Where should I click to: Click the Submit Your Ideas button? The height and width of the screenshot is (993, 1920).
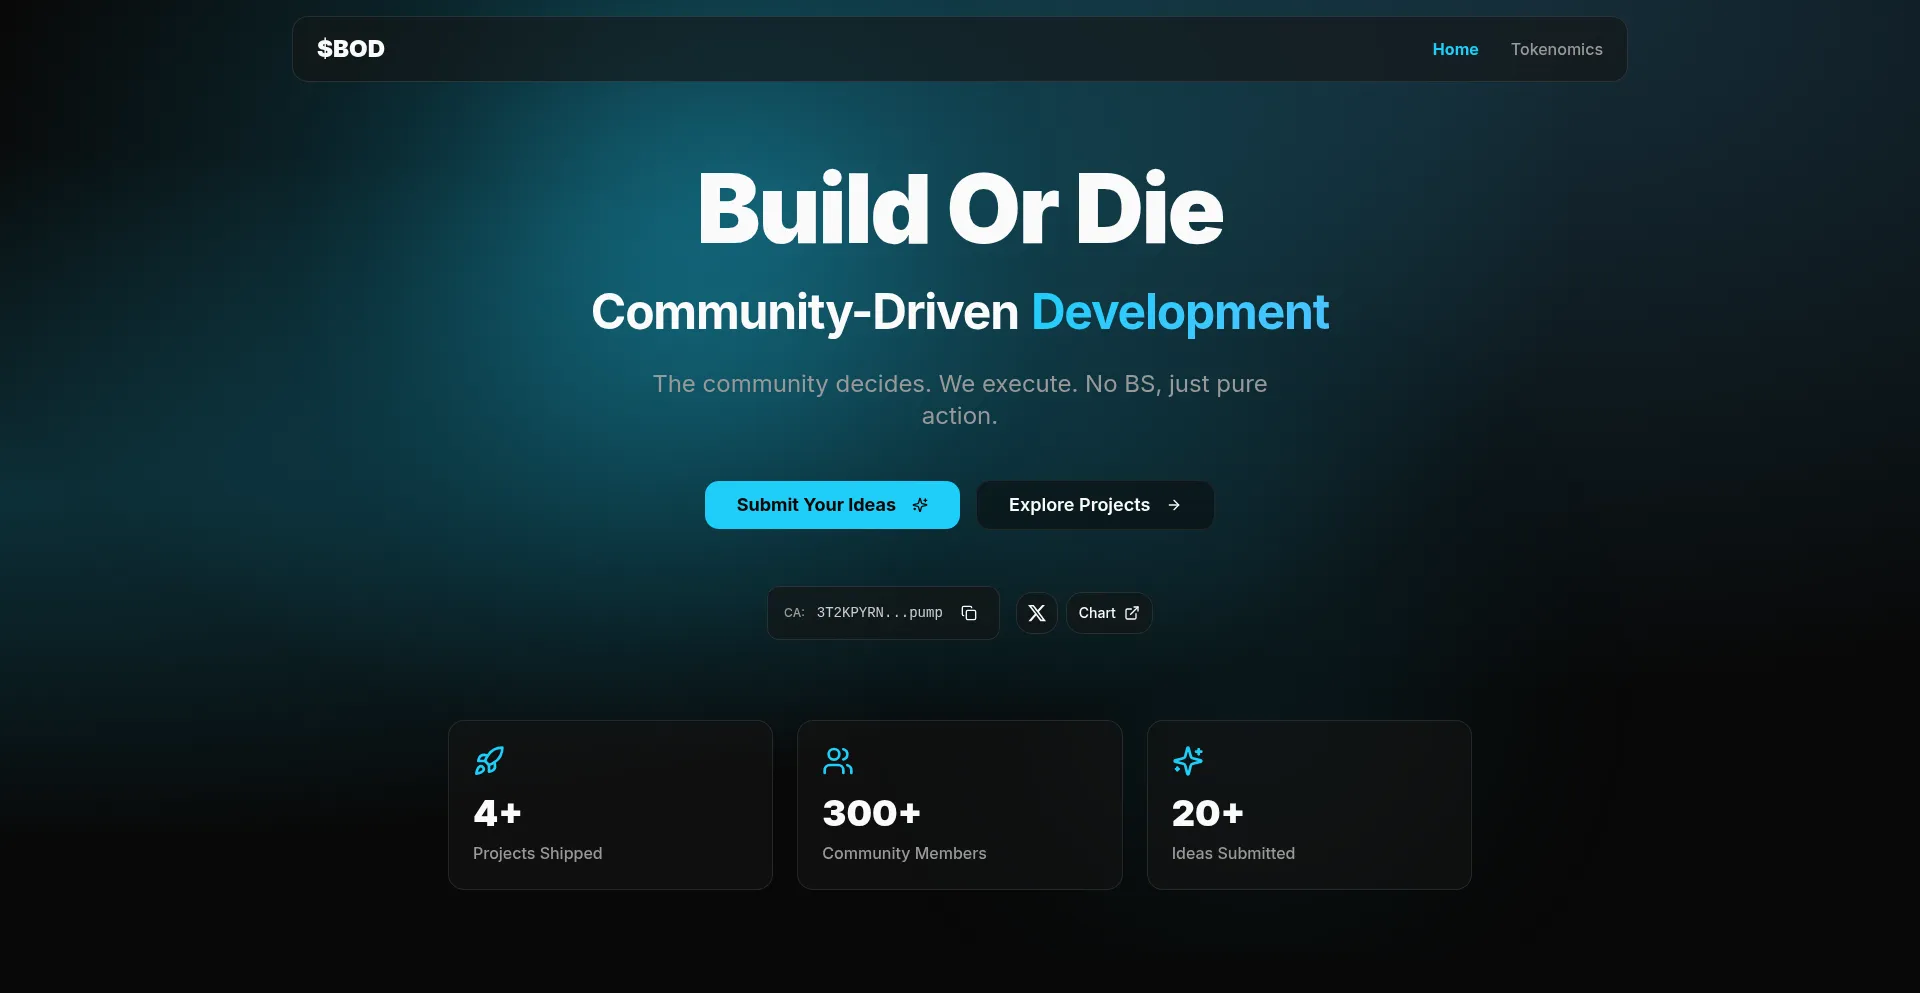[832, 505]
